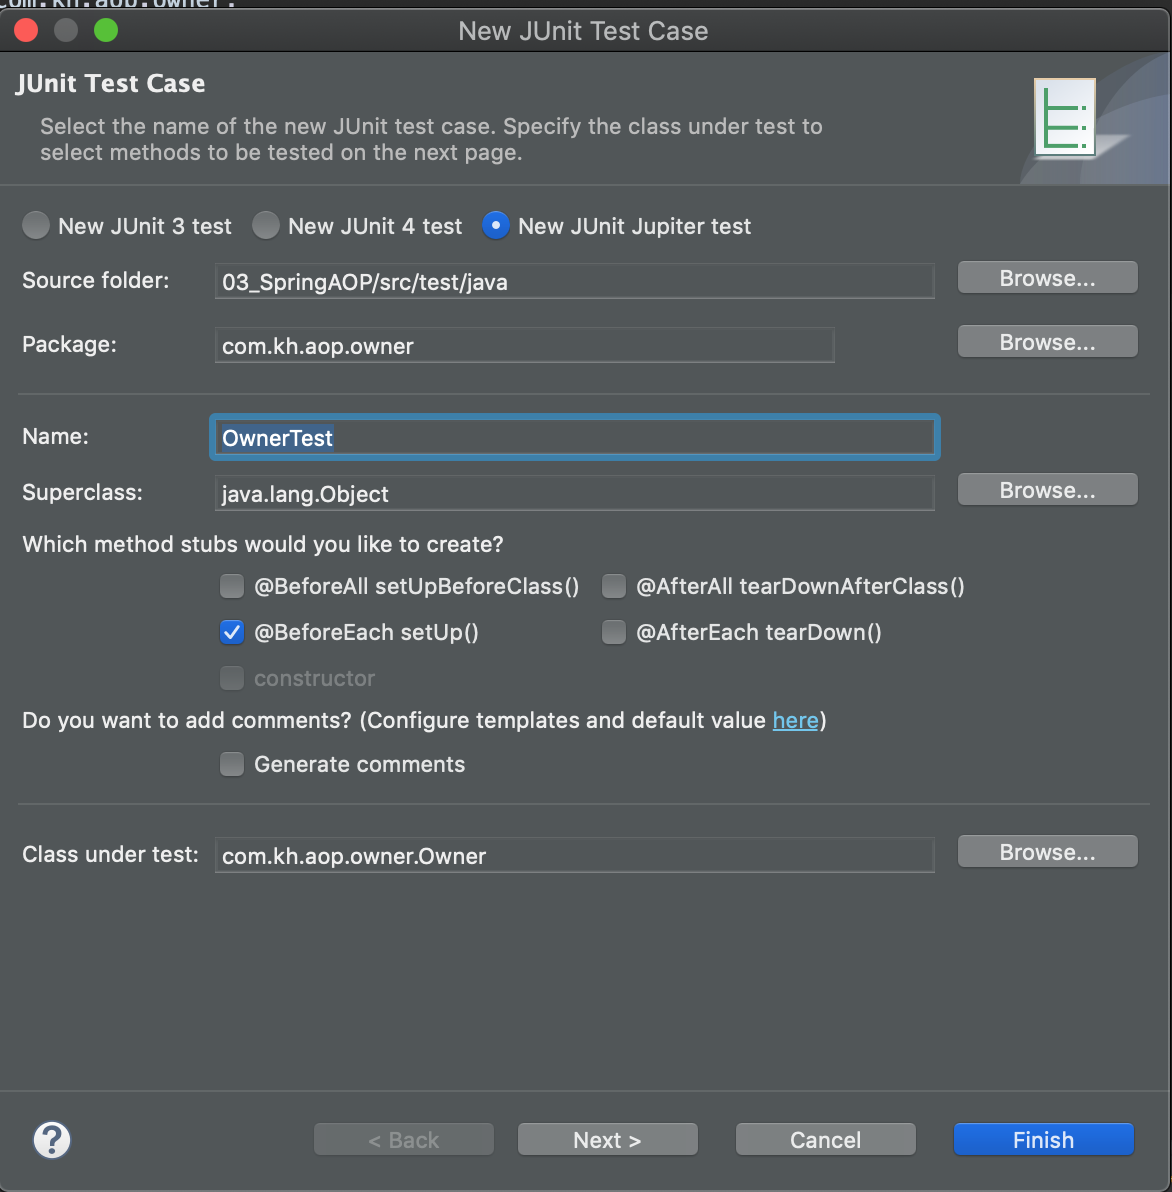The image size is (1172, 1192).
Task: Focus the Superclass java.lang.Object field
Action: [575, 493]
